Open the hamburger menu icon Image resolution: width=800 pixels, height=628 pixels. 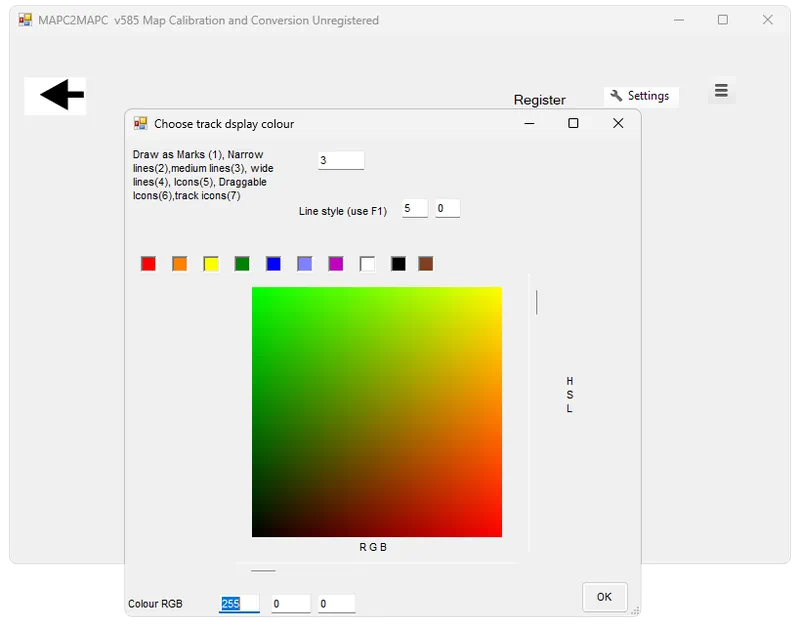(721, 90)
